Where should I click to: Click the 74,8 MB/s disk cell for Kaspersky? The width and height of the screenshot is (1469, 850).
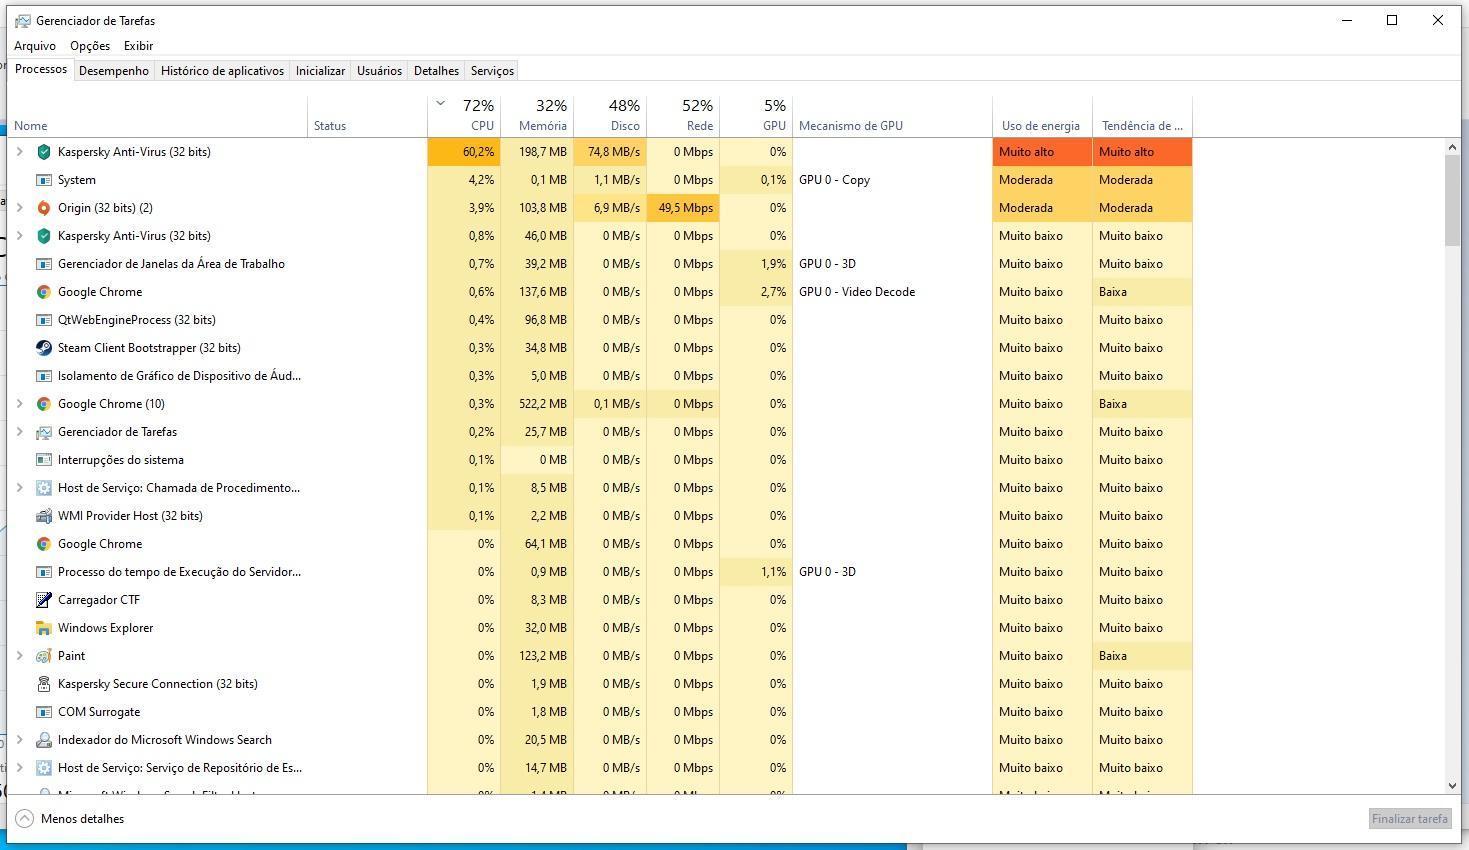610,152
